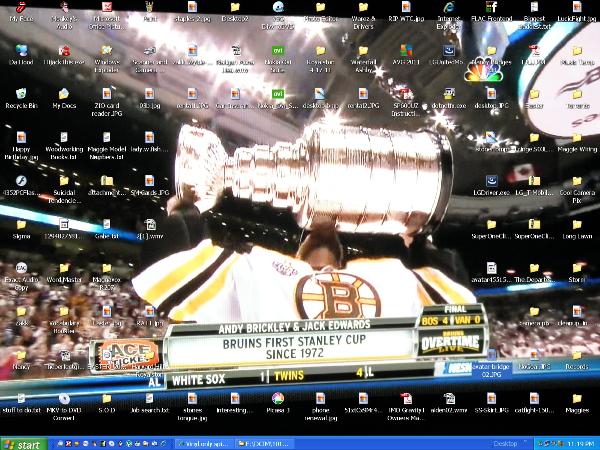Open the AVG 2011 antivirus shortcut
The width and height of the screenshot is (600, 450).
coord(406,51)
